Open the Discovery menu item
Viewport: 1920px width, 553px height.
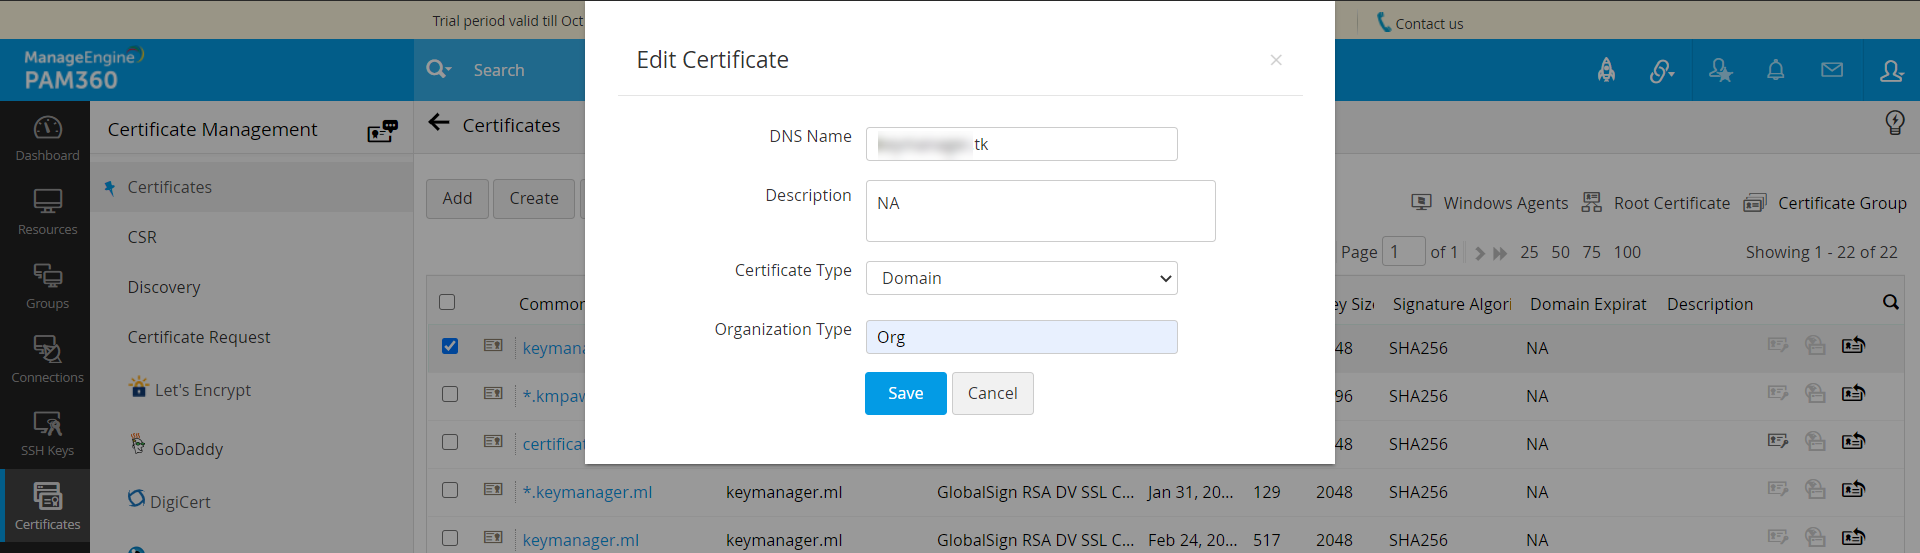(164, 287)
